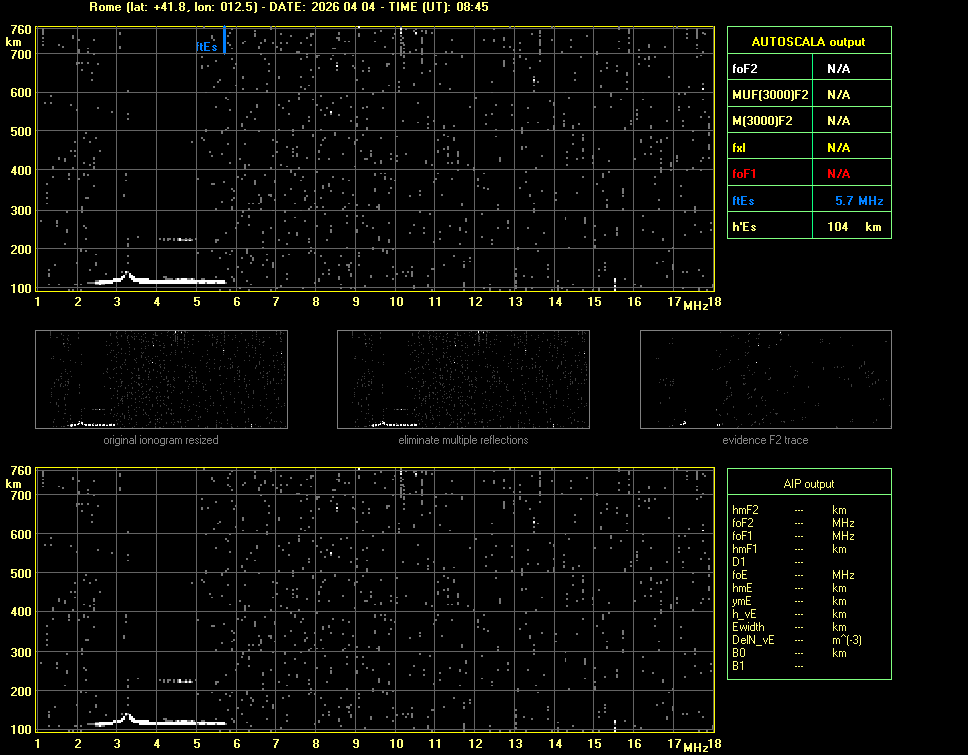Click the MUF(3000)F2 row label
The width and height of the screenshot is (968, 755).
point(770,95)
